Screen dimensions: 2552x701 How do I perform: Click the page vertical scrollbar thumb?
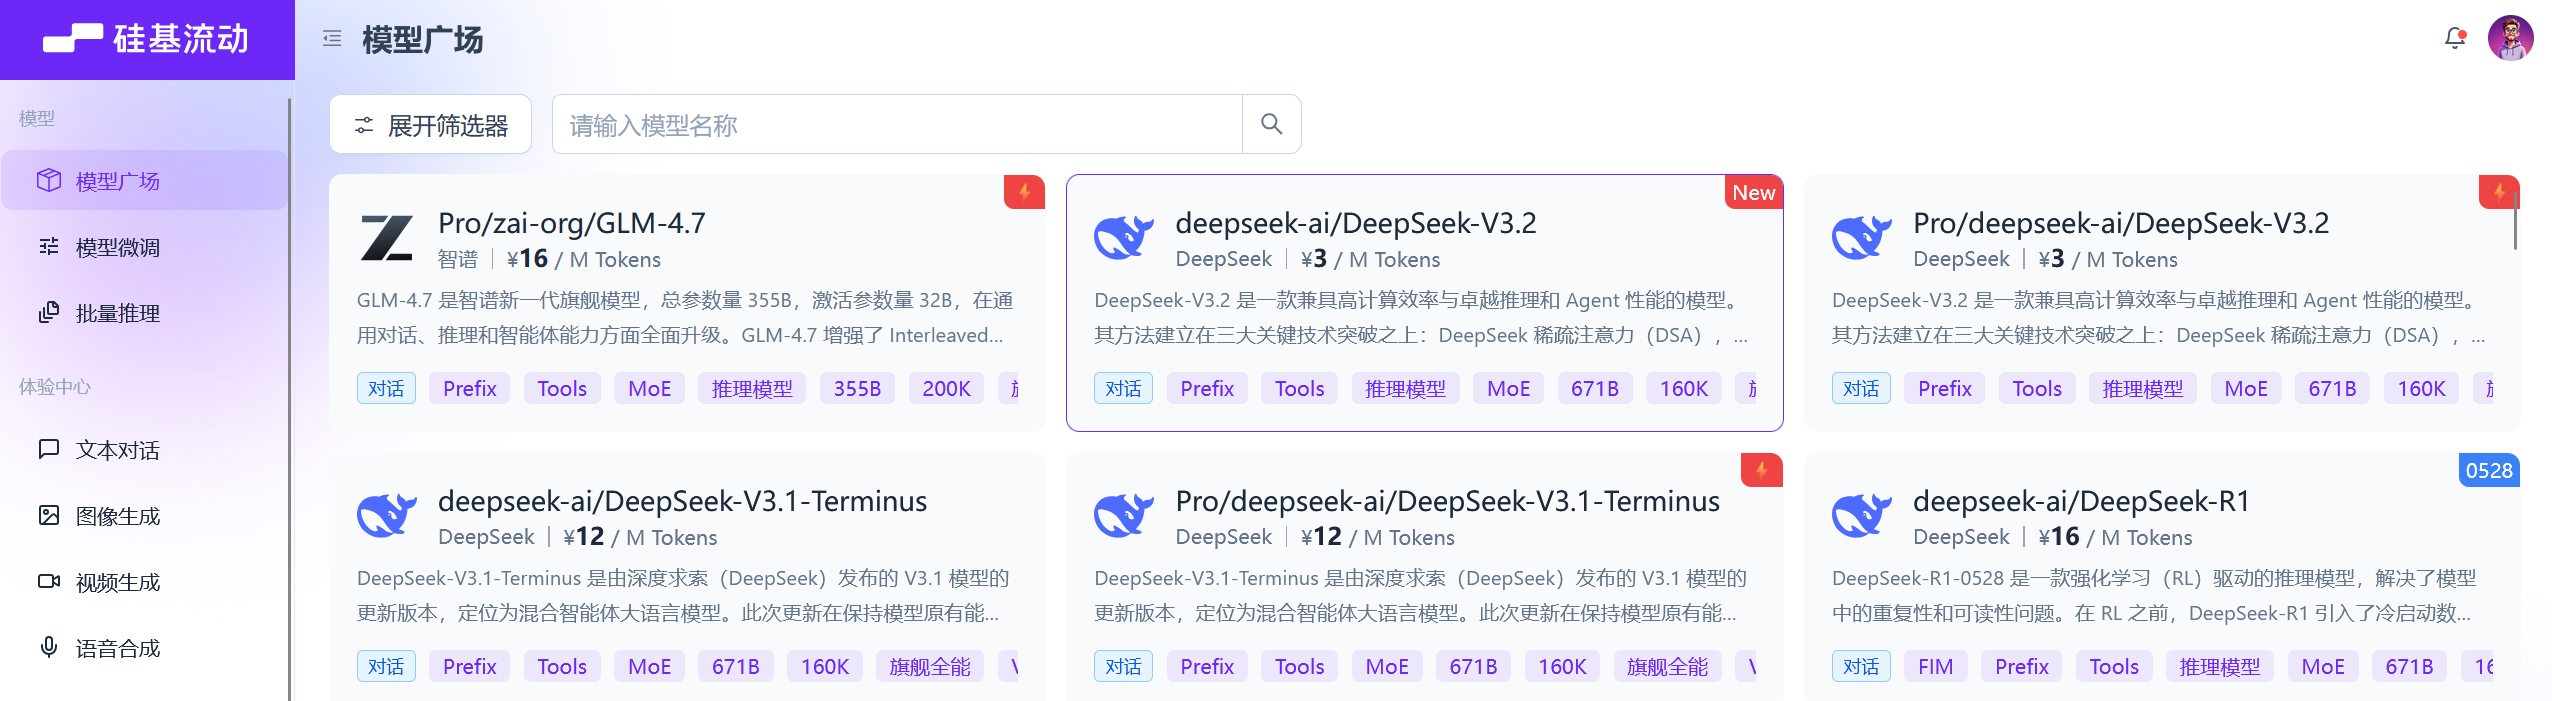[2515, 220]
